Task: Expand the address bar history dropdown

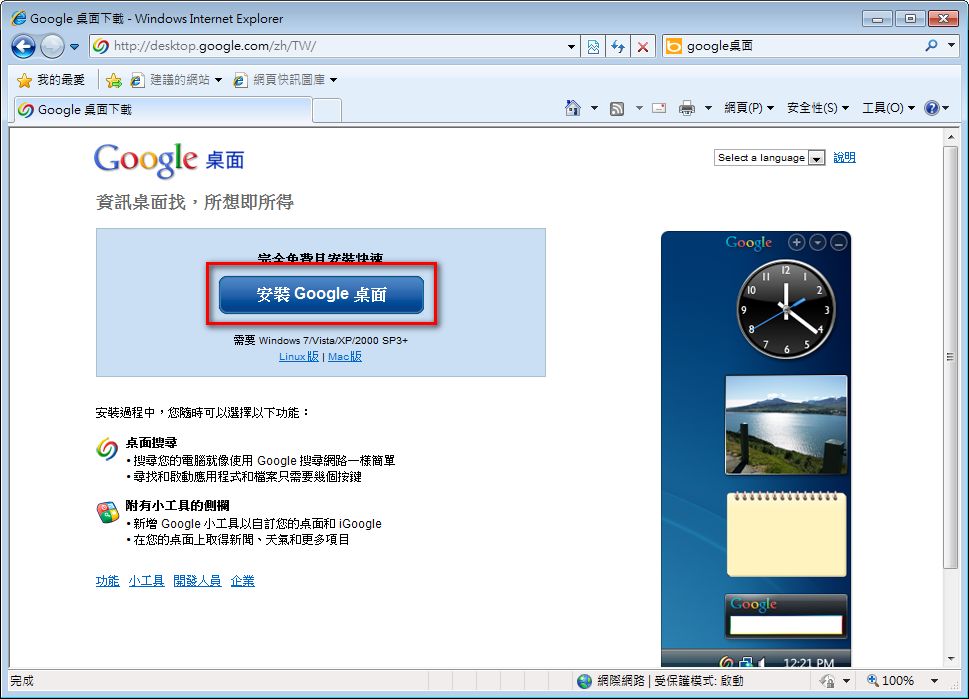Action: coord(572,46)
